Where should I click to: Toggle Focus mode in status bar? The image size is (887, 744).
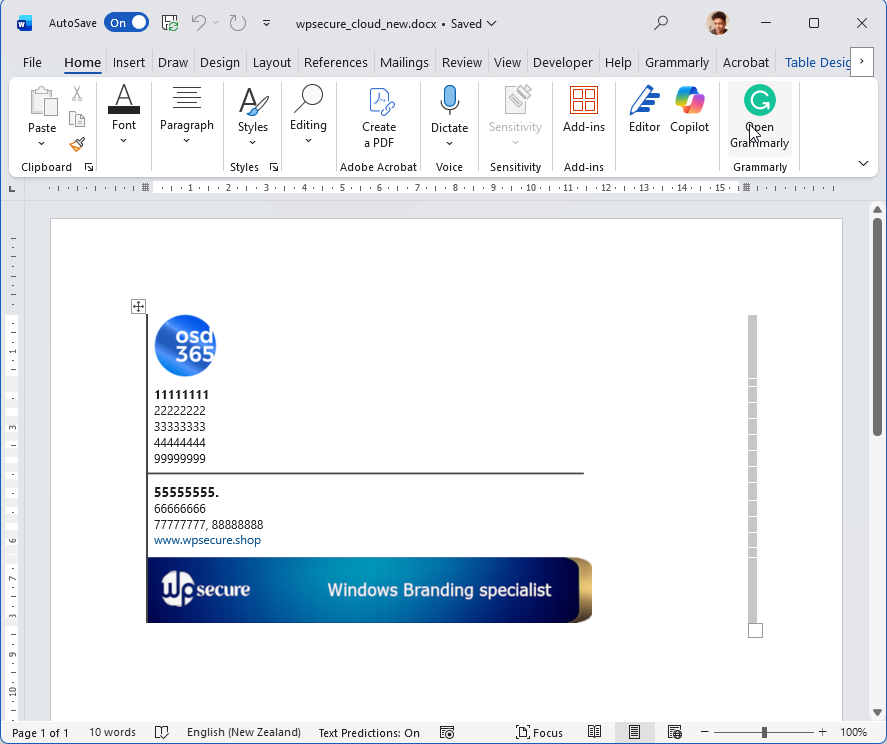(539, 732)
